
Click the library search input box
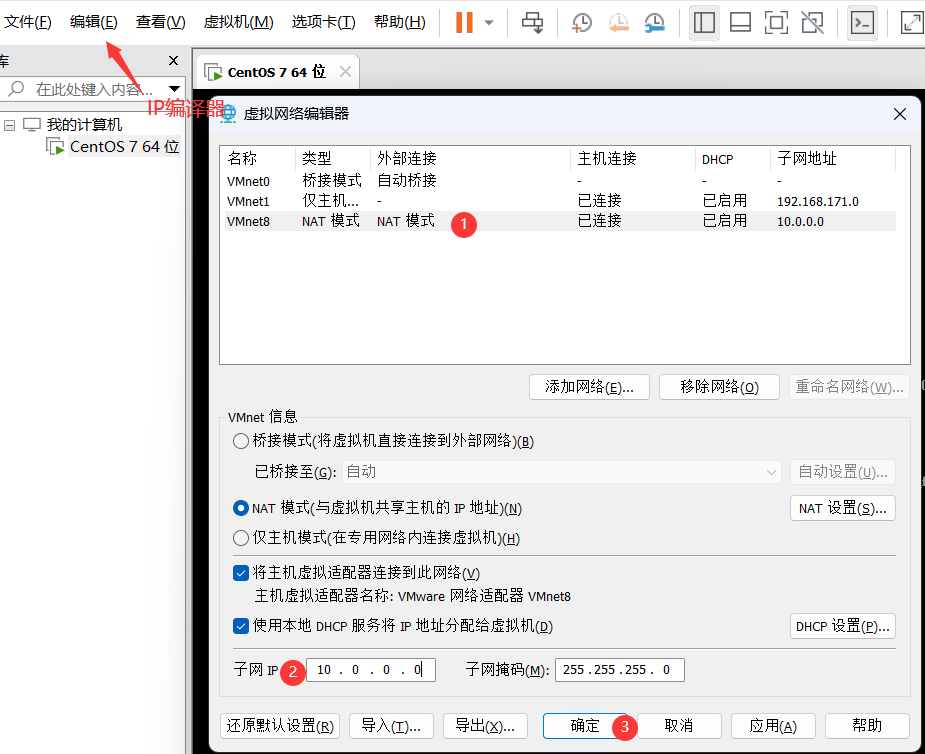coord(94,89)
